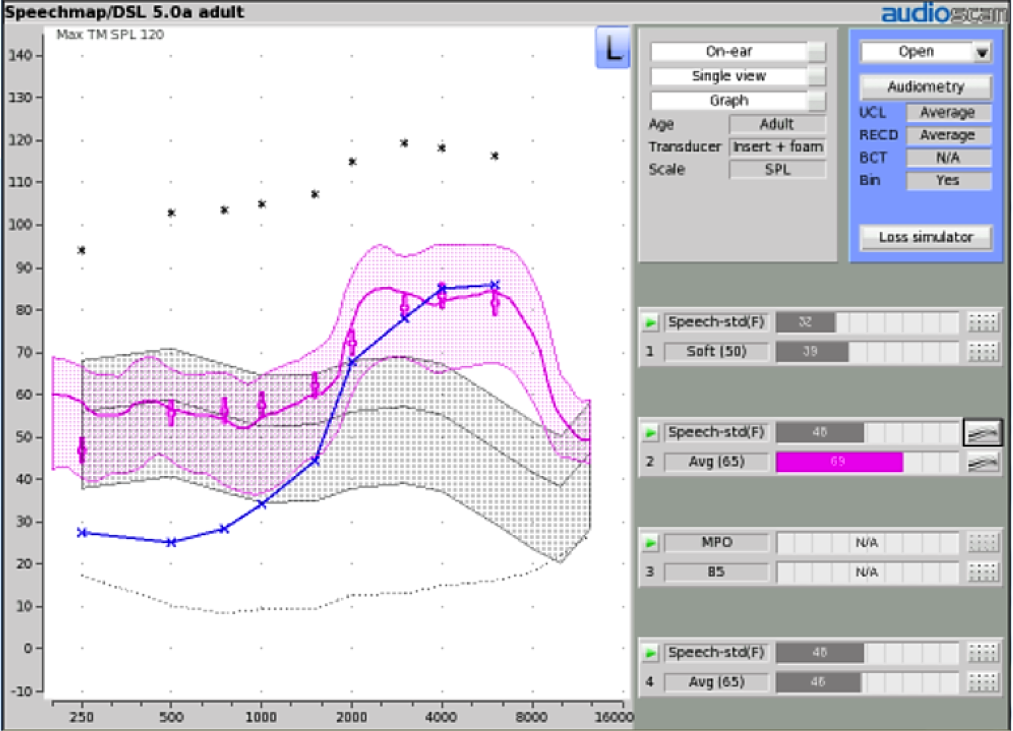Click test 1 gray bar showing 32
The width and height of the screenshot is (1013, 731).
[x=805, y=322]
